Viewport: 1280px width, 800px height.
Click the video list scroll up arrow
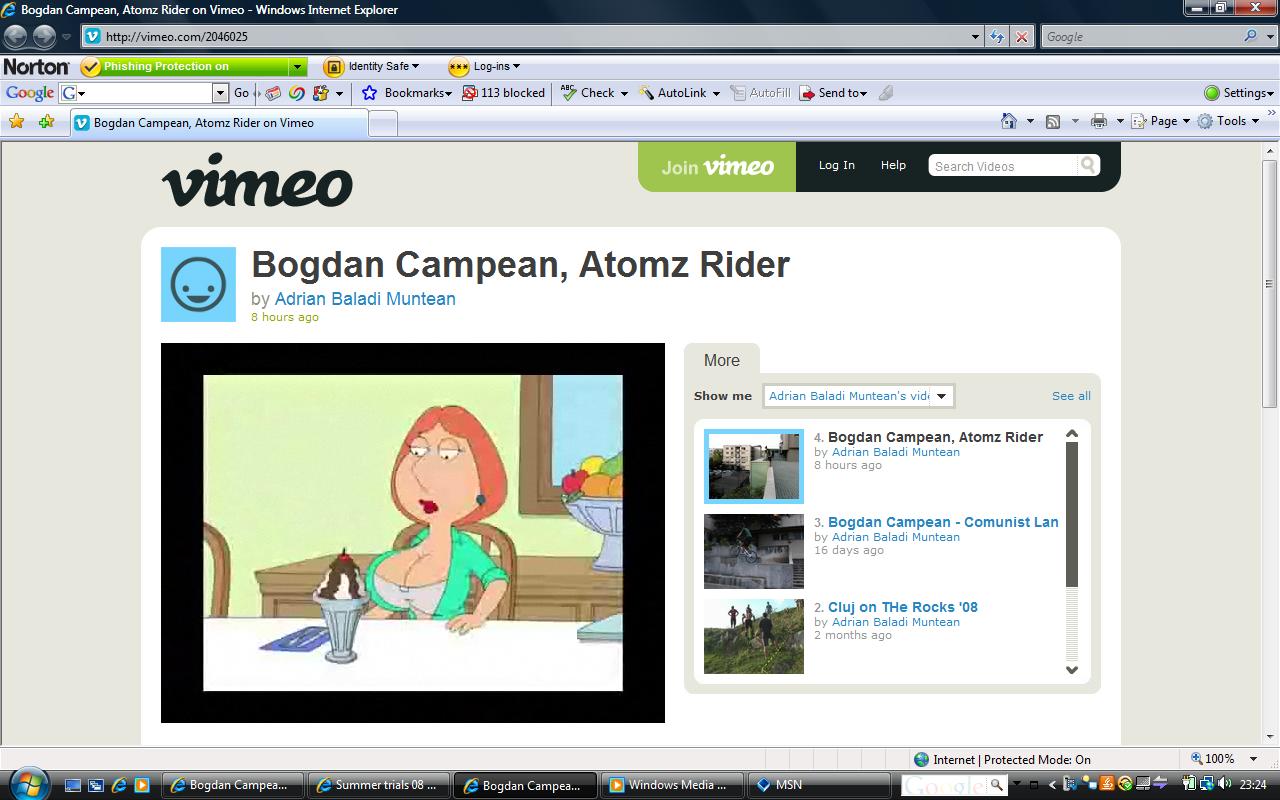1072,434
